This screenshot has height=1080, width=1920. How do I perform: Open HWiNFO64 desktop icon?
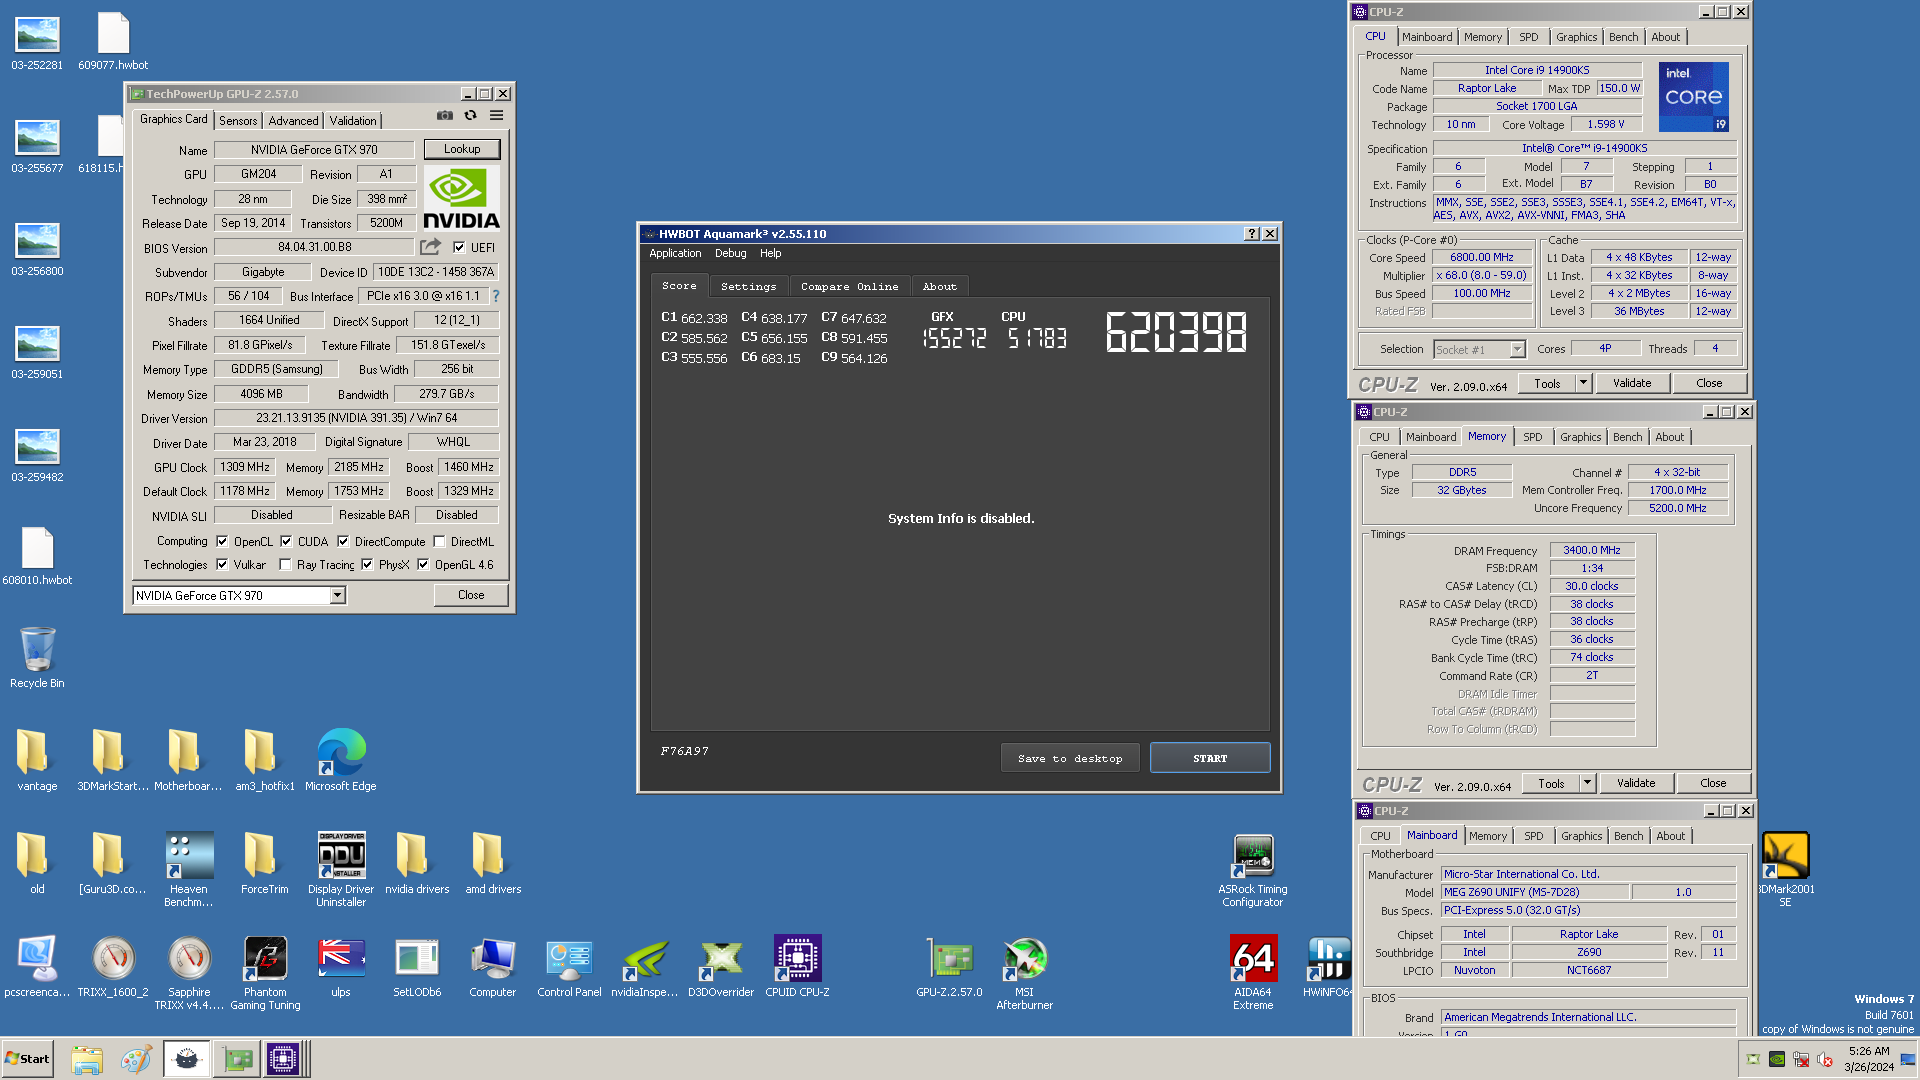[1329, 966]
